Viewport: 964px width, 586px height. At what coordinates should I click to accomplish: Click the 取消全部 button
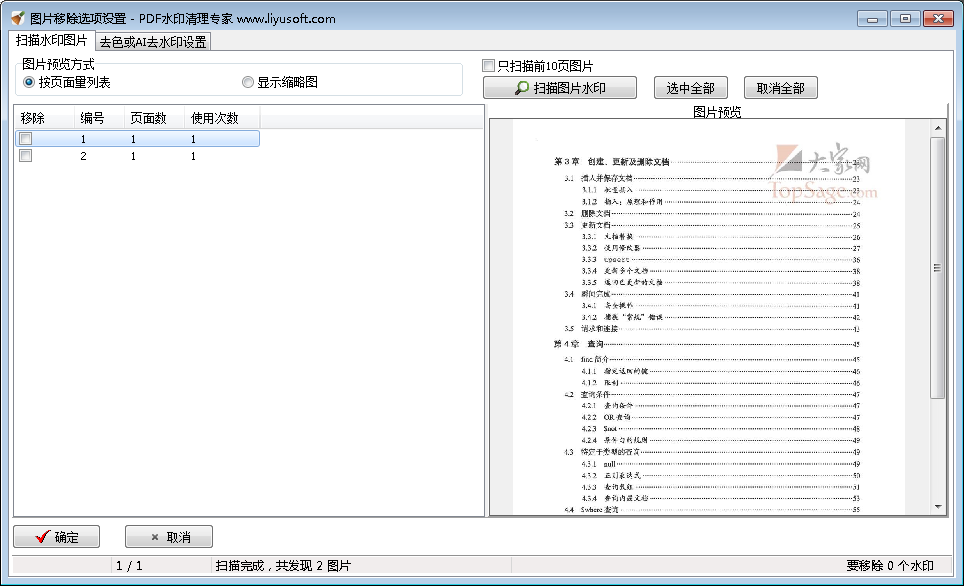click(780, 87)
